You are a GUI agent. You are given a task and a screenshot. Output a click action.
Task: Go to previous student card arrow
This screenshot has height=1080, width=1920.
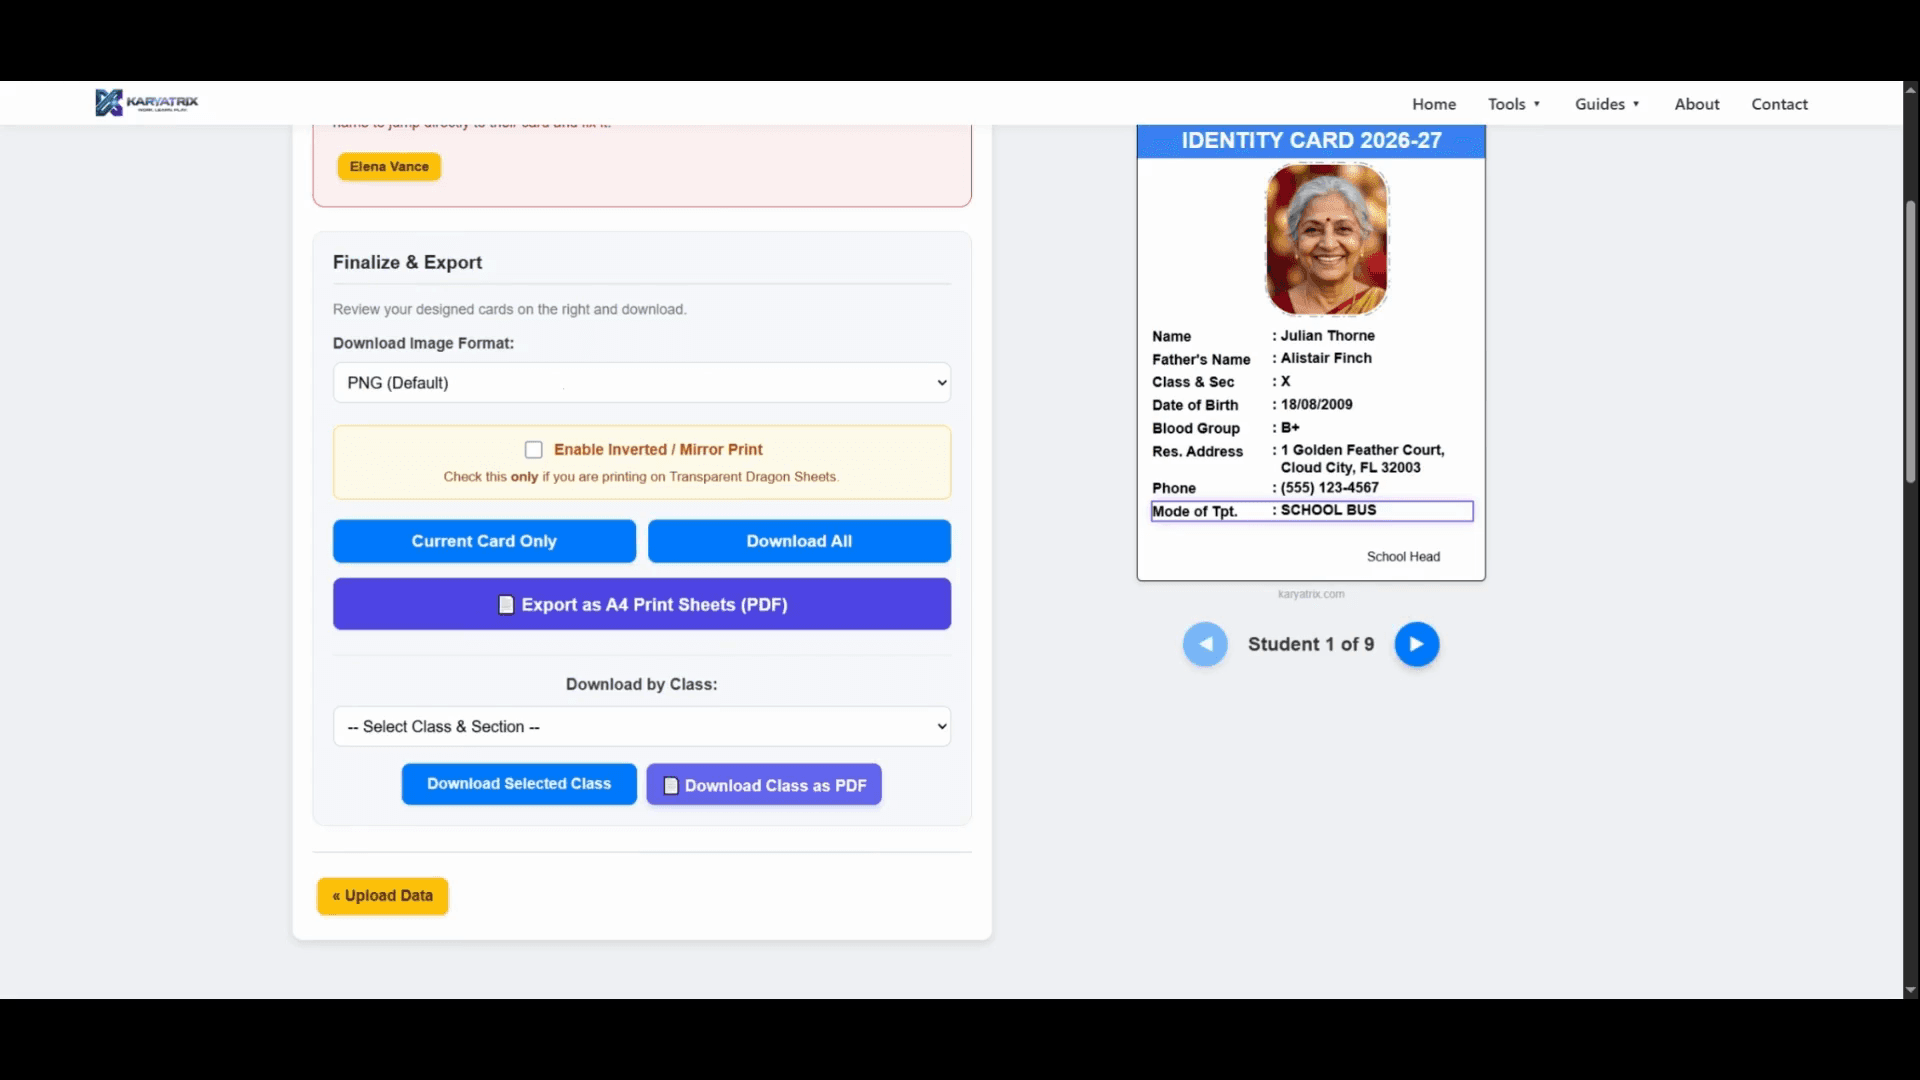pos(1205,644)
